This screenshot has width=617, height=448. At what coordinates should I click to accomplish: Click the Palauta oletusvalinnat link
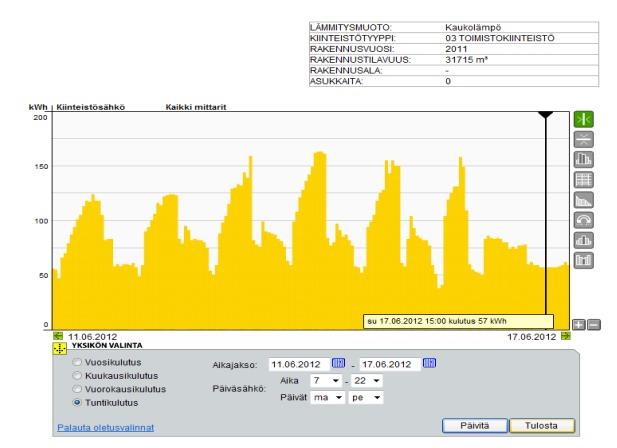coord(105,428)
